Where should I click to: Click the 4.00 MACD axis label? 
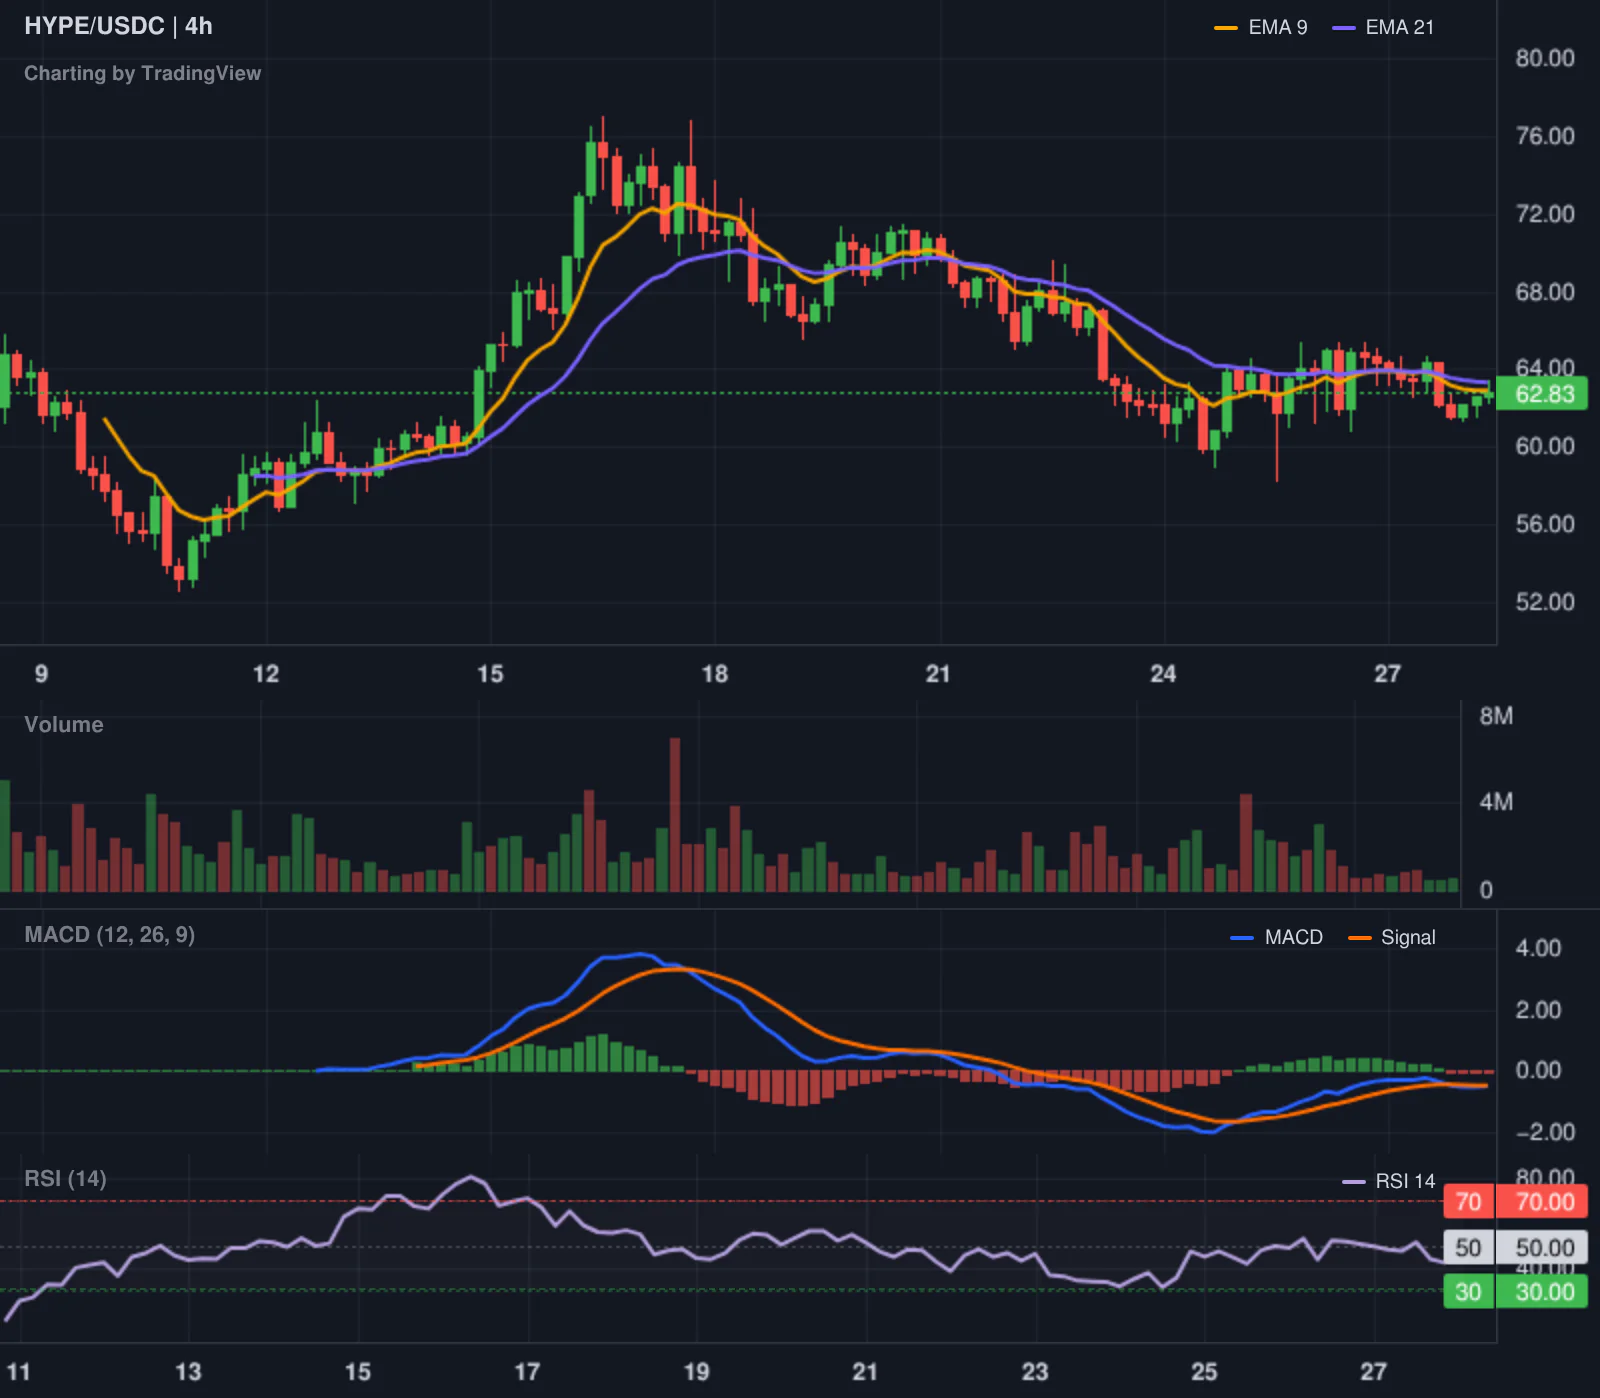(x=1538, y=948)
